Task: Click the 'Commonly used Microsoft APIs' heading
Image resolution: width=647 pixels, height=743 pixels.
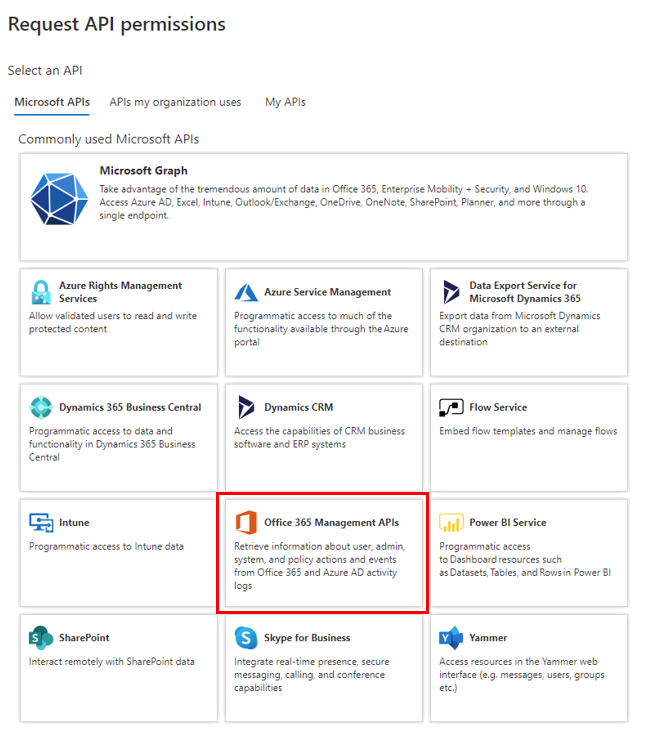Action: tap(109, 139)
